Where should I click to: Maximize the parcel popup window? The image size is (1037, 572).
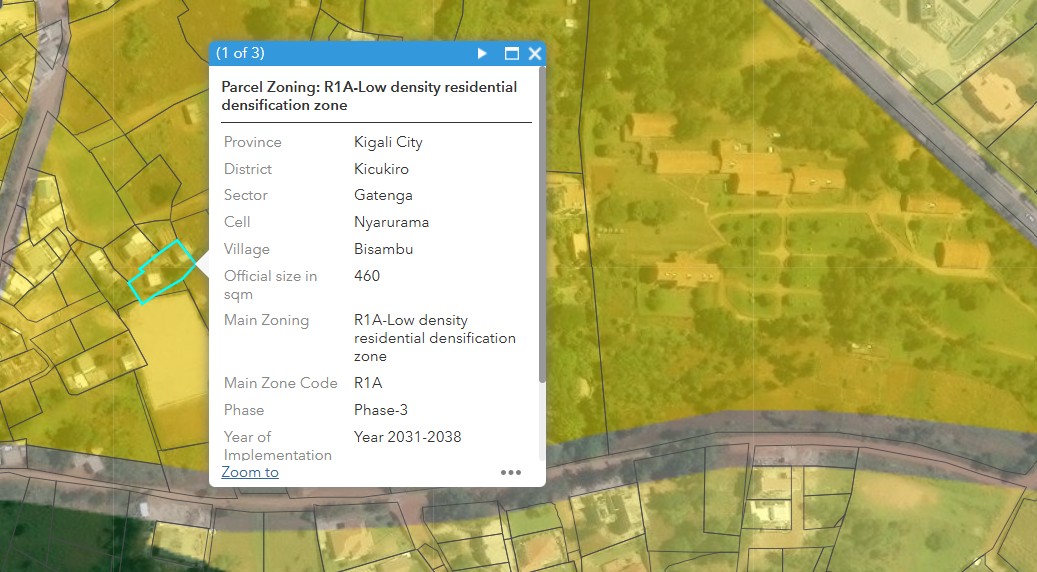pos(511,54)
